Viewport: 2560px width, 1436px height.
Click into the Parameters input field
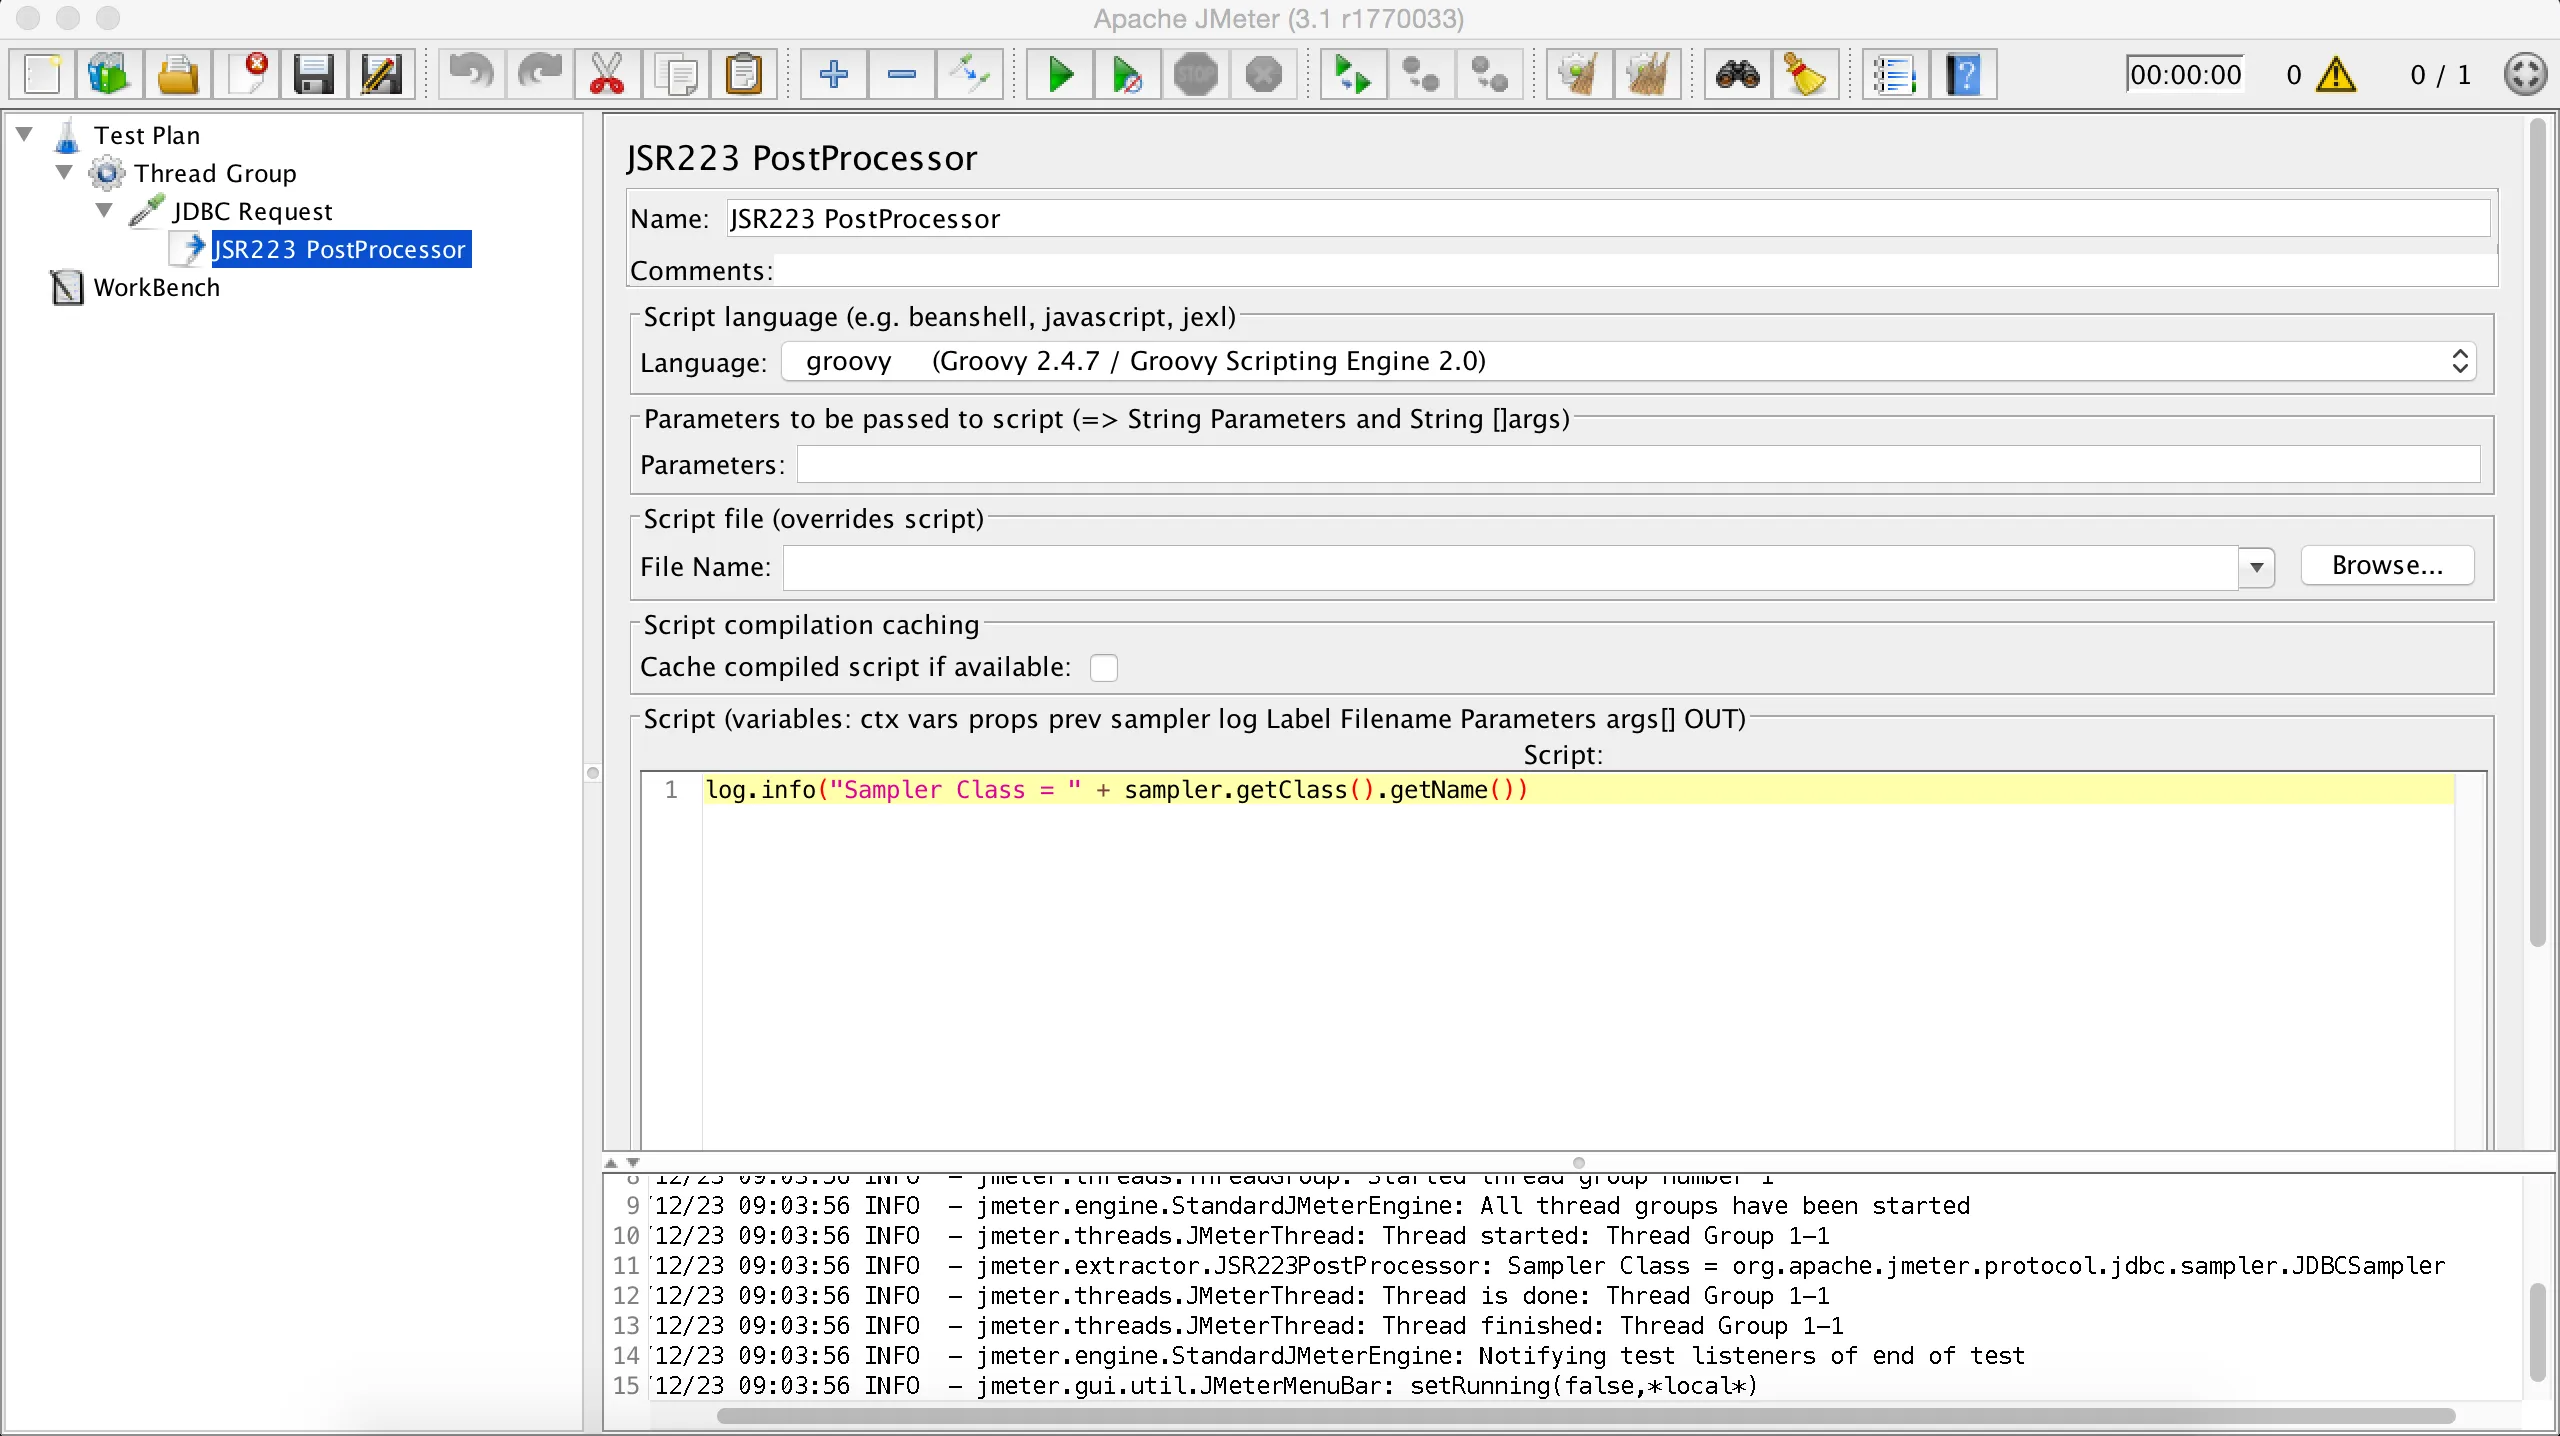[1637, 465]
